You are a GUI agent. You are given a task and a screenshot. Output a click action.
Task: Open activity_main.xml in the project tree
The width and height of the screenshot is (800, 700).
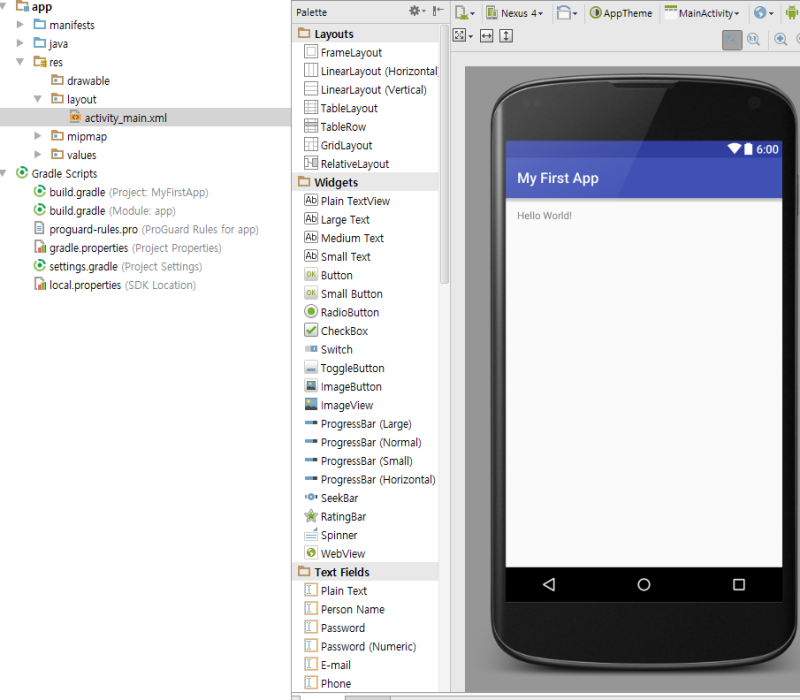[x=124, y=117]
